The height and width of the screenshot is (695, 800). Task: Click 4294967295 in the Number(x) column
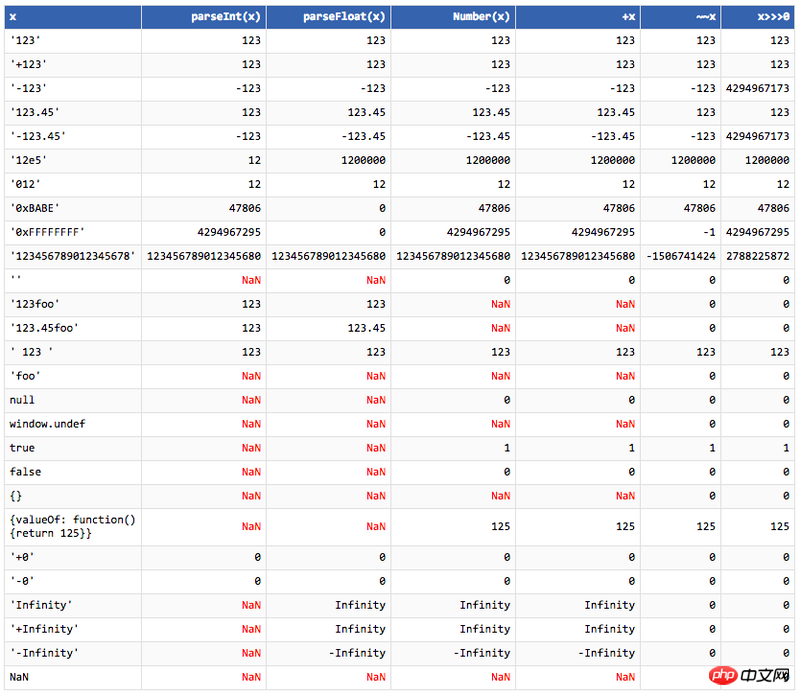(479, 232)
